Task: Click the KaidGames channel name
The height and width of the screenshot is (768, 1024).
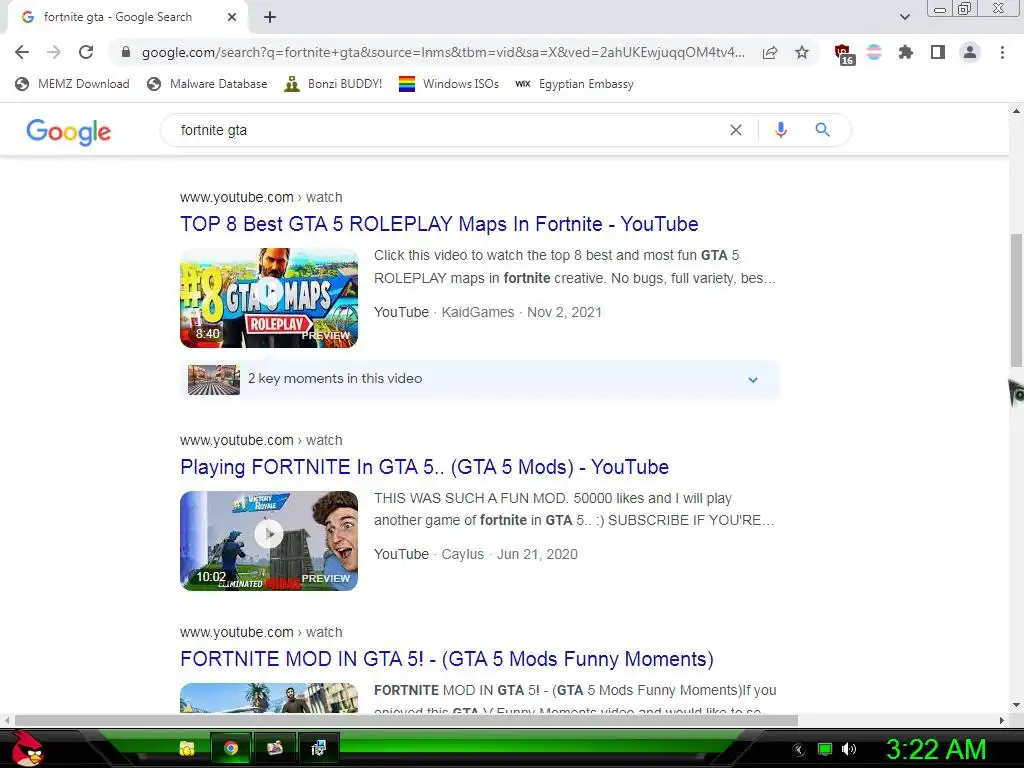Action: [x=477, y=312]
